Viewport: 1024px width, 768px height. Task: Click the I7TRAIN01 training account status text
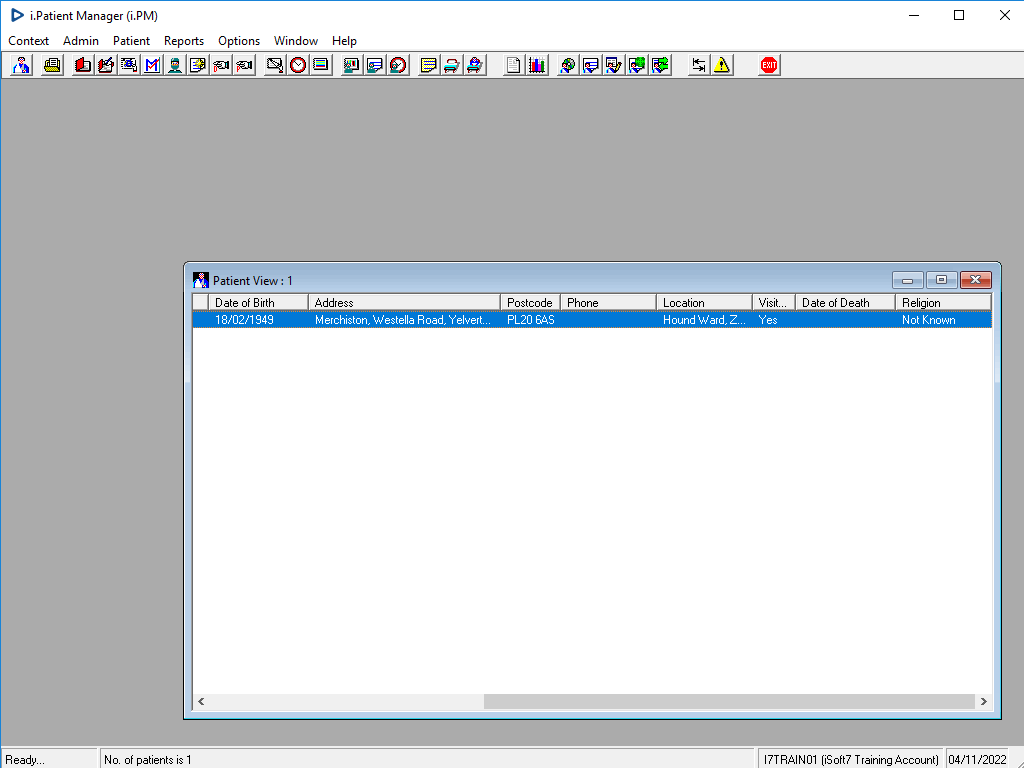(x=851, y=760)
